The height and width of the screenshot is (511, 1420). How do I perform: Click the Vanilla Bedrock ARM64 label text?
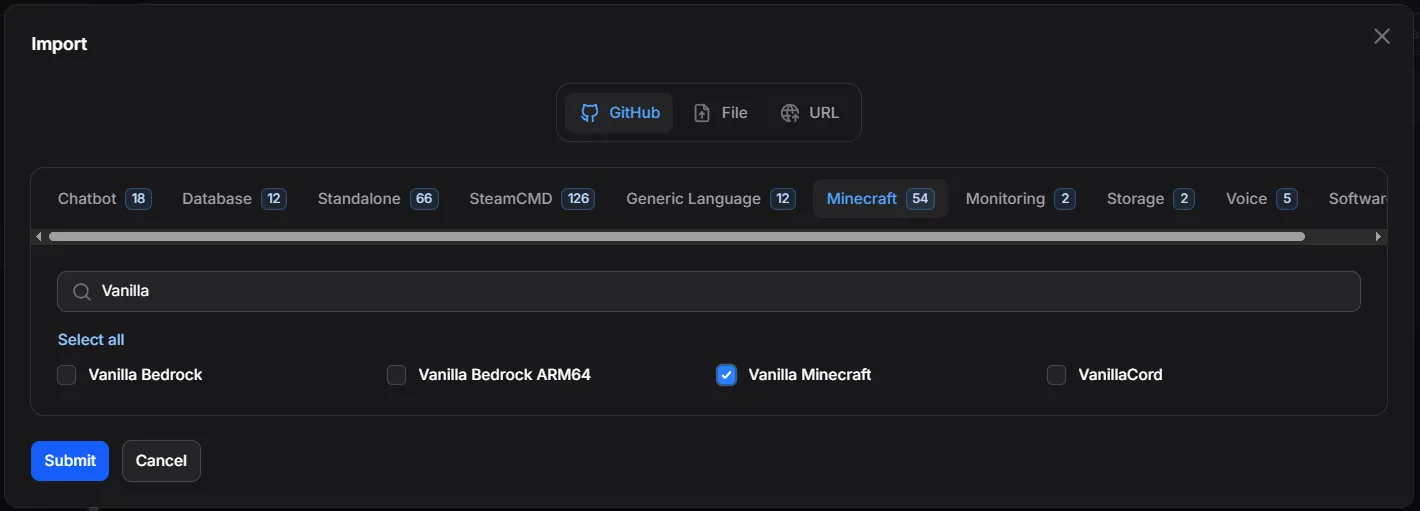505,375
